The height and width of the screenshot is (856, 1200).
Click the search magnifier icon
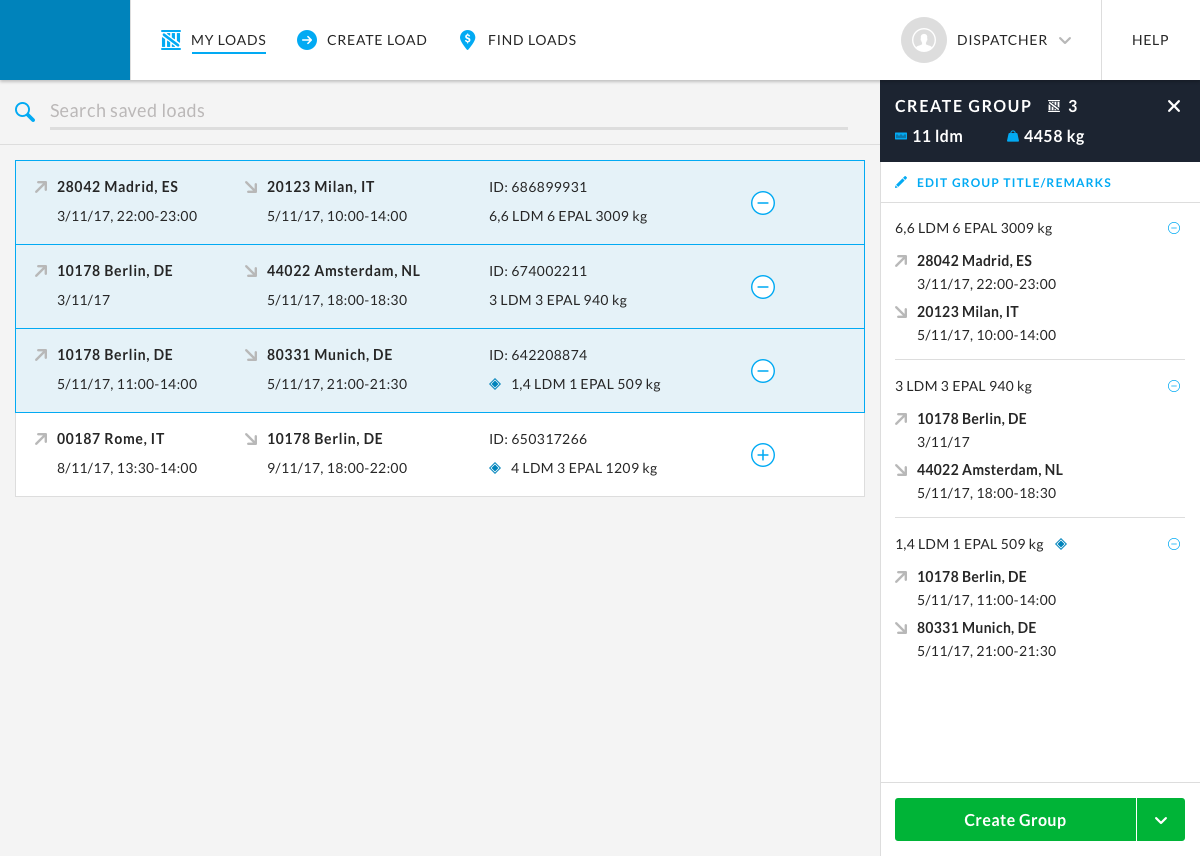(x=25, y=111)
